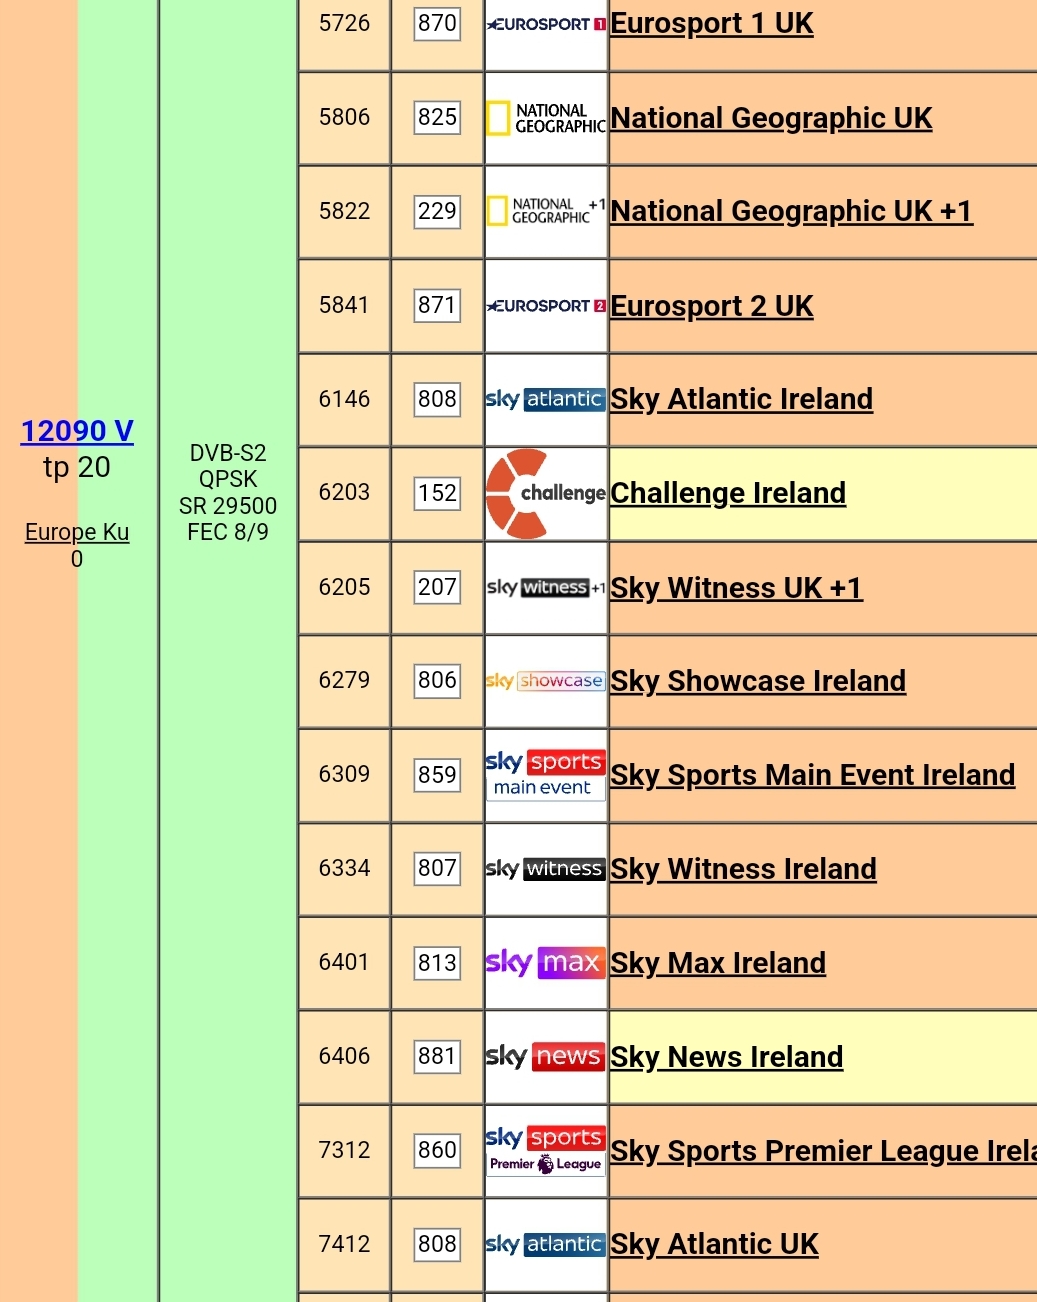
Task: Click the Sky Max logo
Action: click(x=546, y=963)
